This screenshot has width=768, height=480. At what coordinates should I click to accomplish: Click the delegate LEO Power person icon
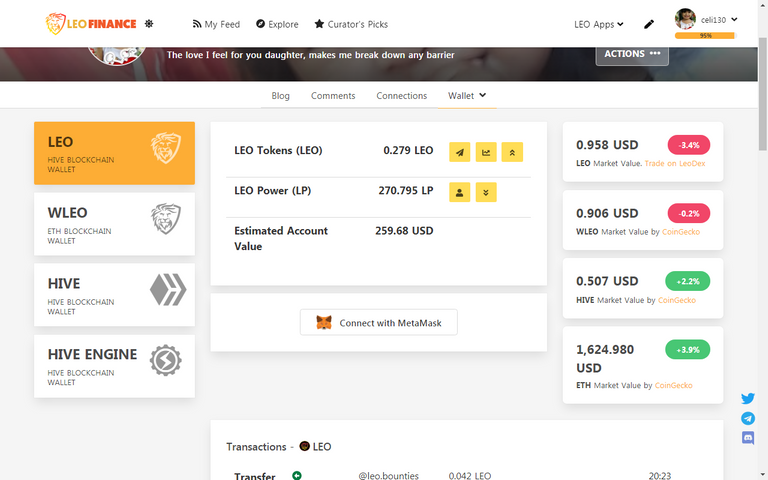click(459, 192)
